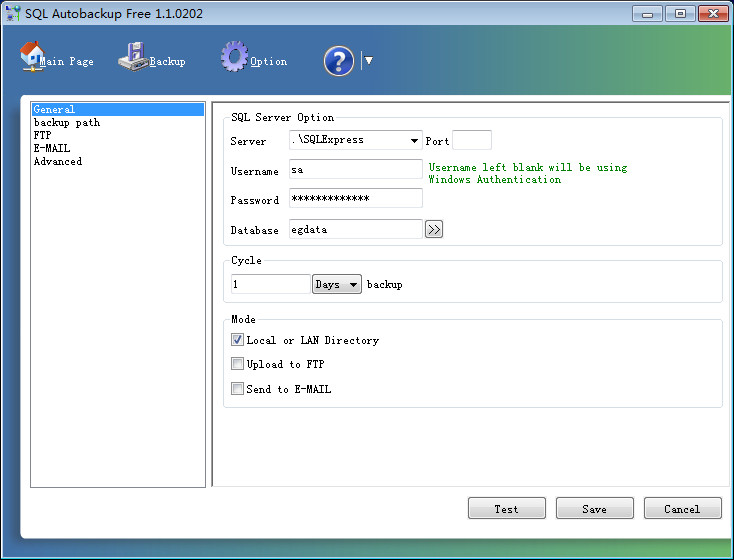734x560 pixels.
Task: Select Advanced in the options list
Action: tap(118, 161)
